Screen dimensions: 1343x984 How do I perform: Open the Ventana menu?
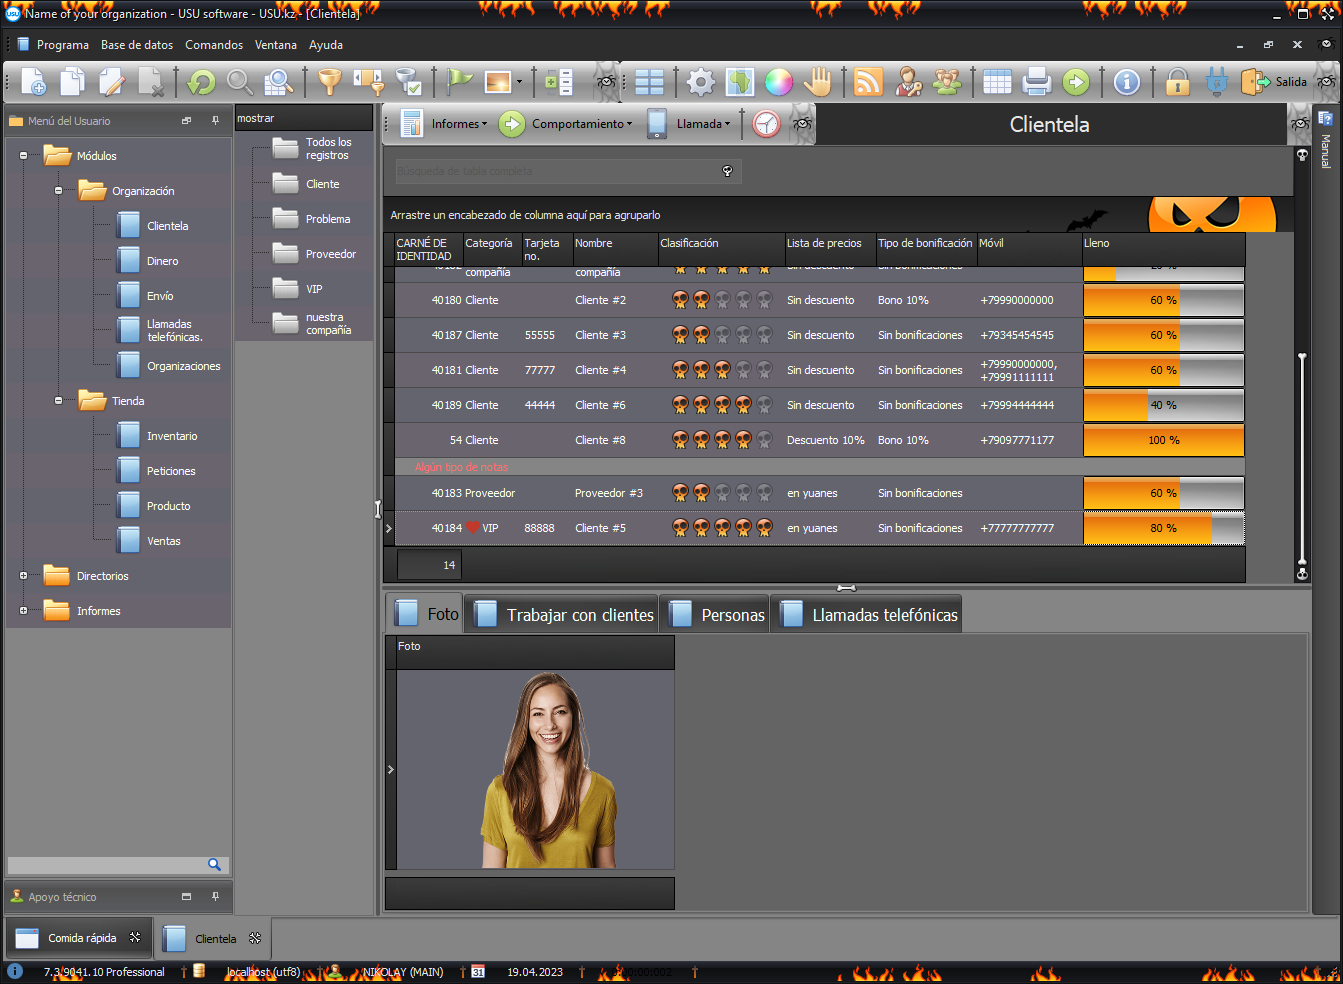(x=276, y=45)
